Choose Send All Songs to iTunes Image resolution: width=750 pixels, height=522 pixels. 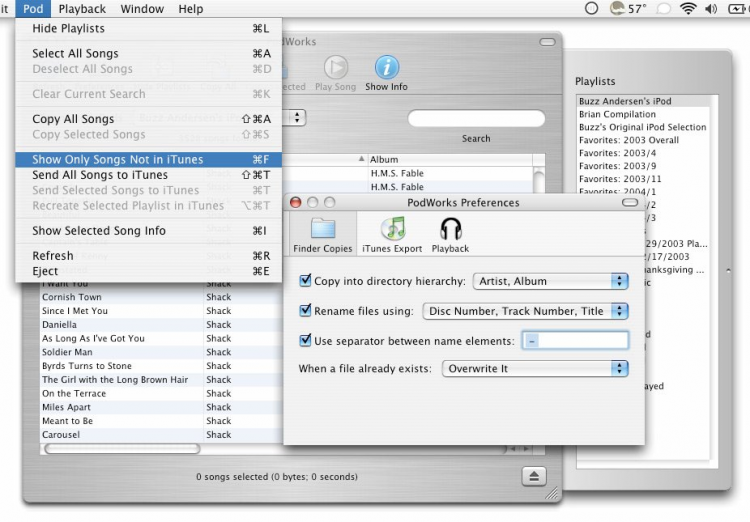tap(149, 175)
